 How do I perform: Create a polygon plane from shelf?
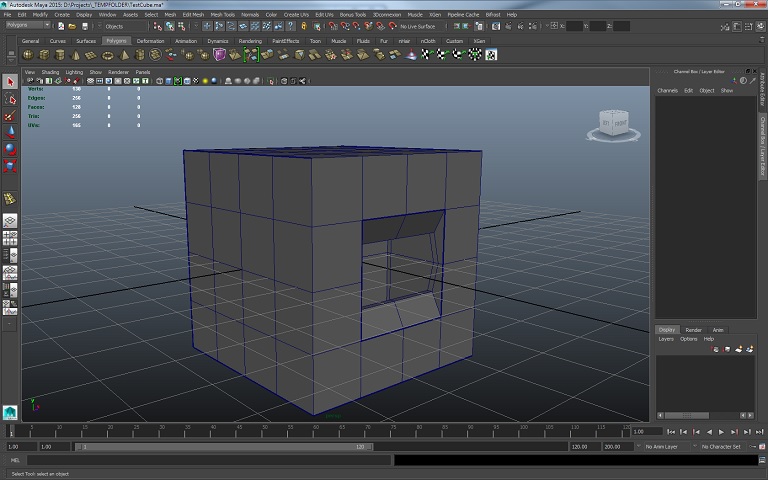(x=91, y=55)
